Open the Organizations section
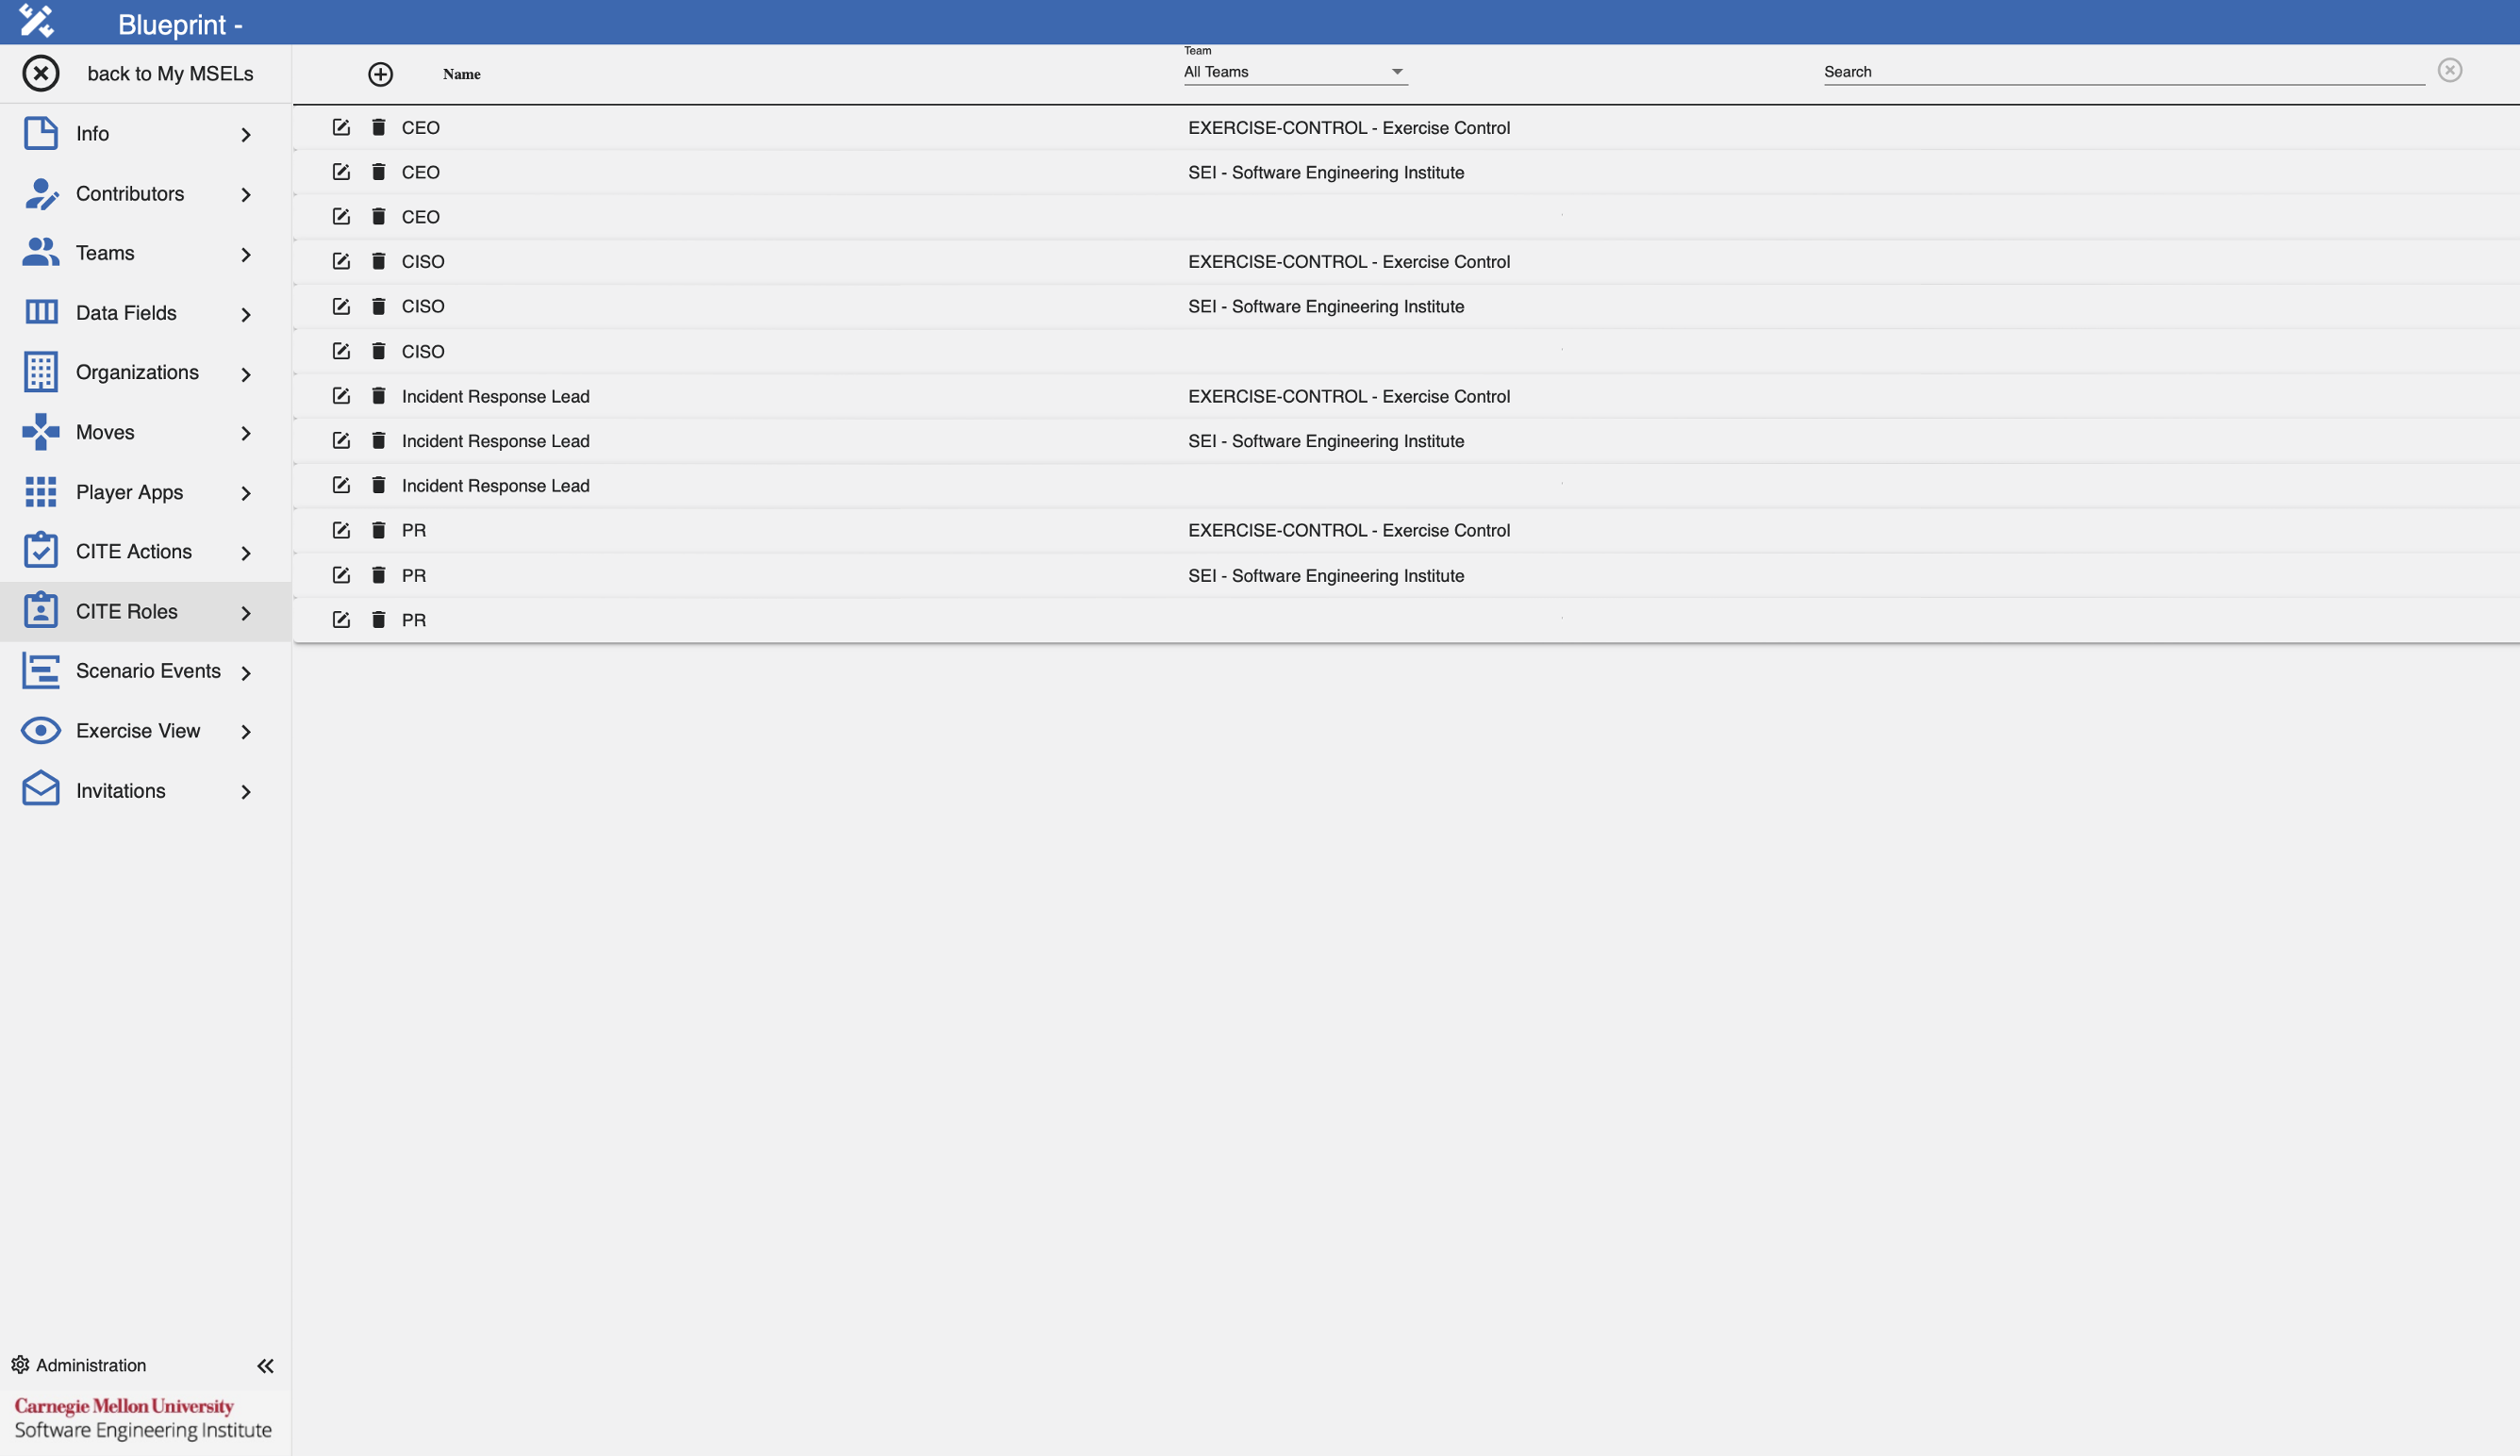The image size is (2520, 1456). 138,371
